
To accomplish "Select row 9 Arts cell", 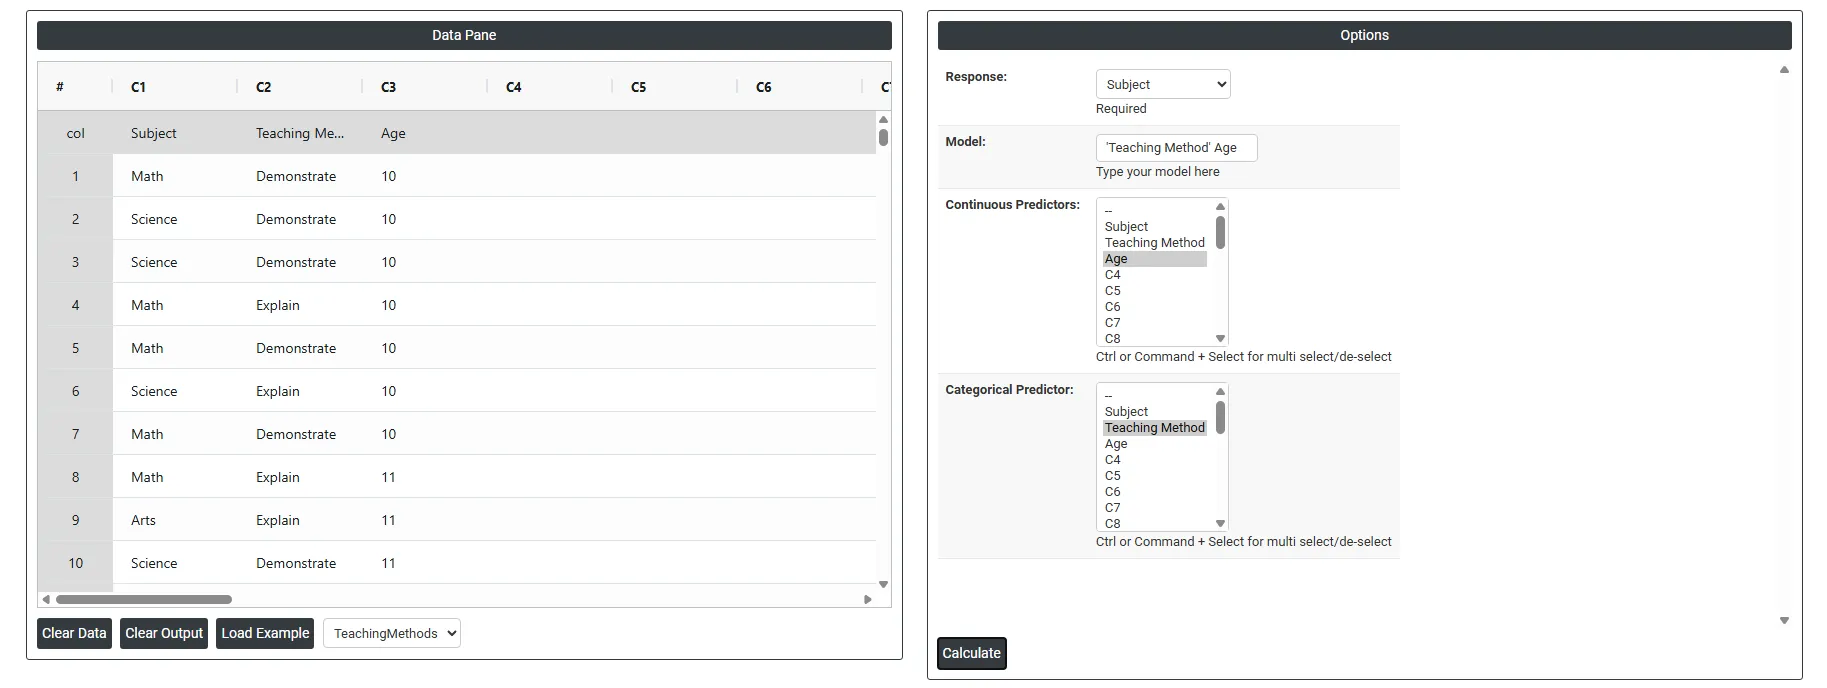I will click(175, 520).
